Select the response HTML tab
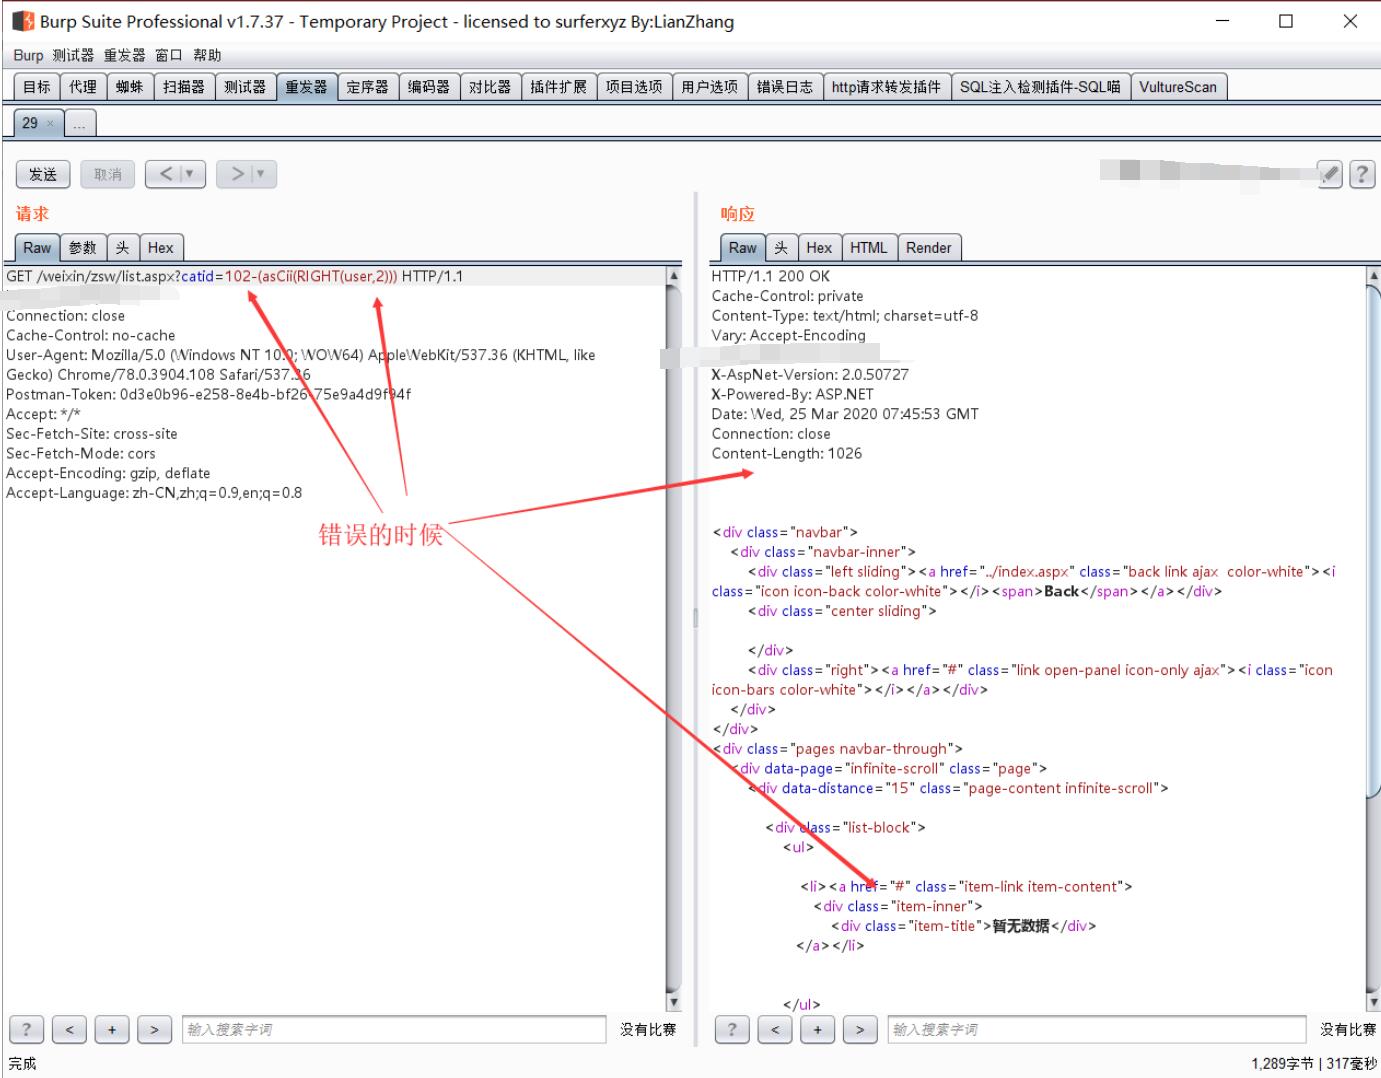Image resolution: width=1381 pixels, height=1078 pixels. click(868, 248)
